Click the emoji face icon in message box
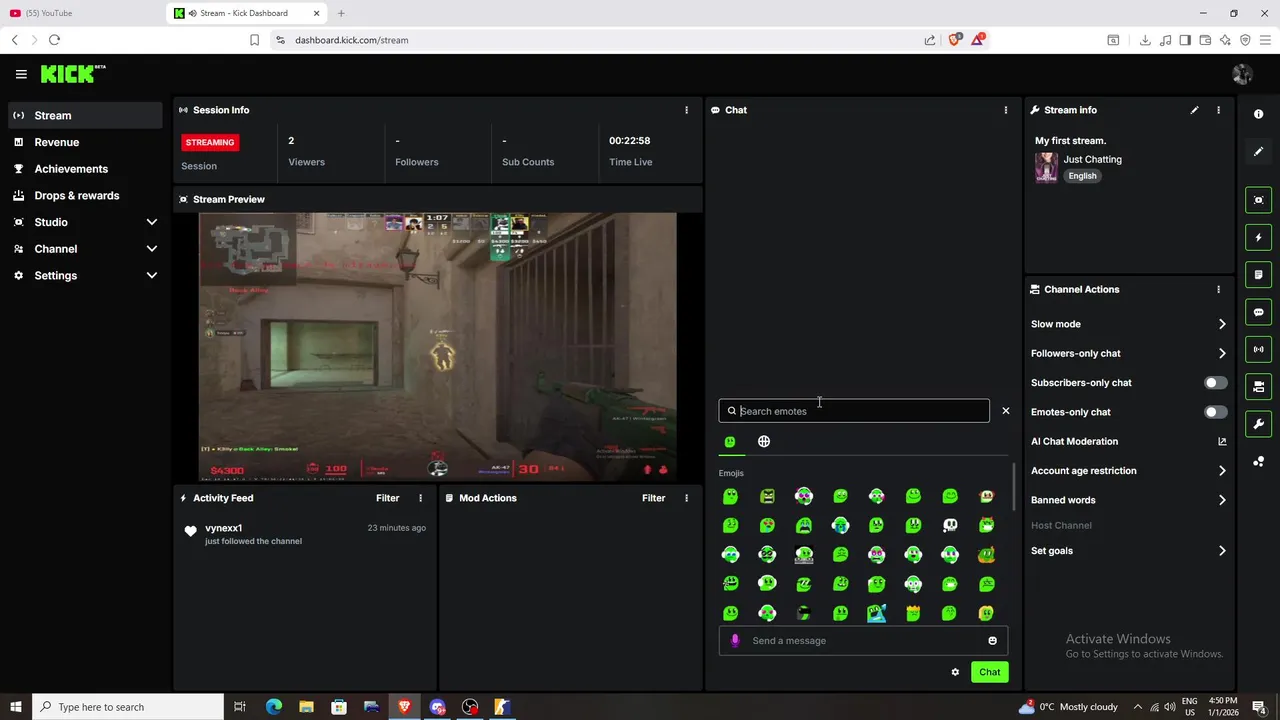1280x720 pixels. [x=992, y=641]
